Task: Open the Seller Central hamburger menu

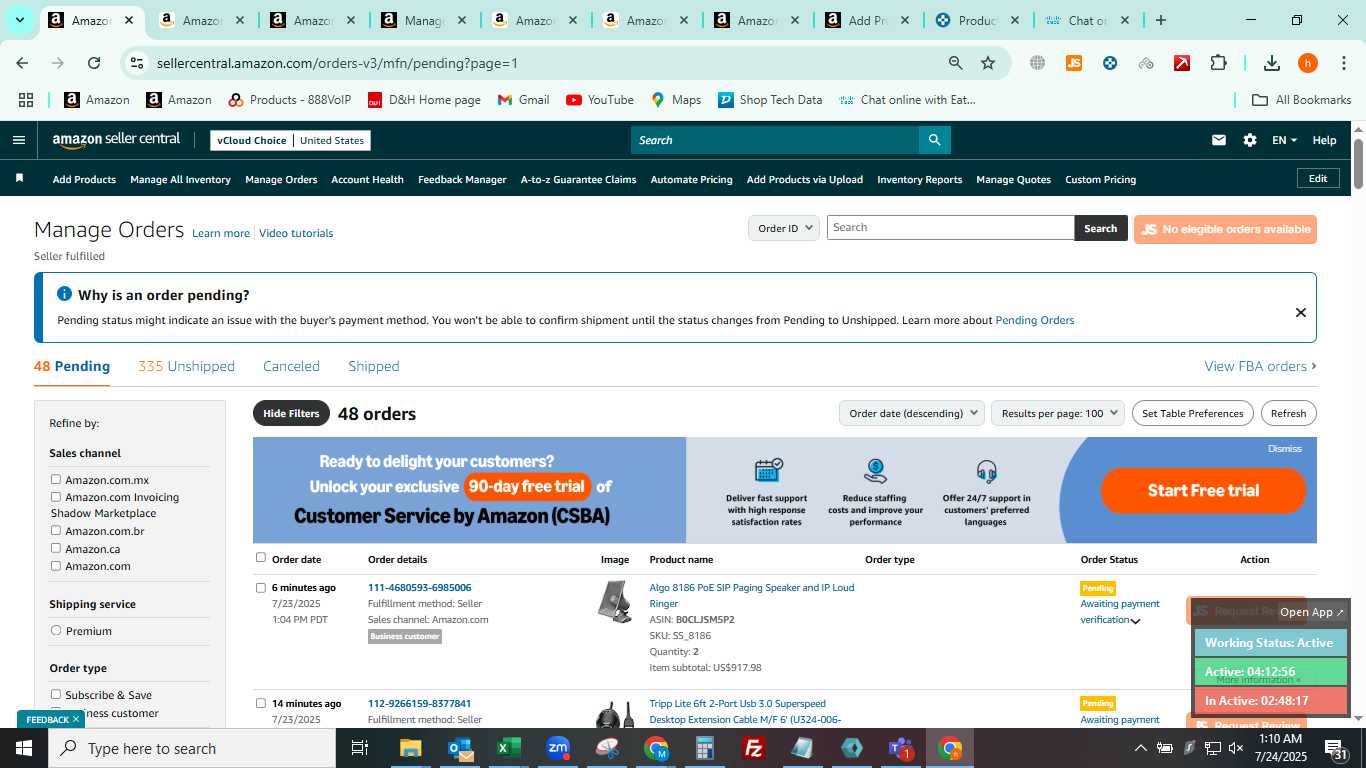Action: (x=18, y=140)
